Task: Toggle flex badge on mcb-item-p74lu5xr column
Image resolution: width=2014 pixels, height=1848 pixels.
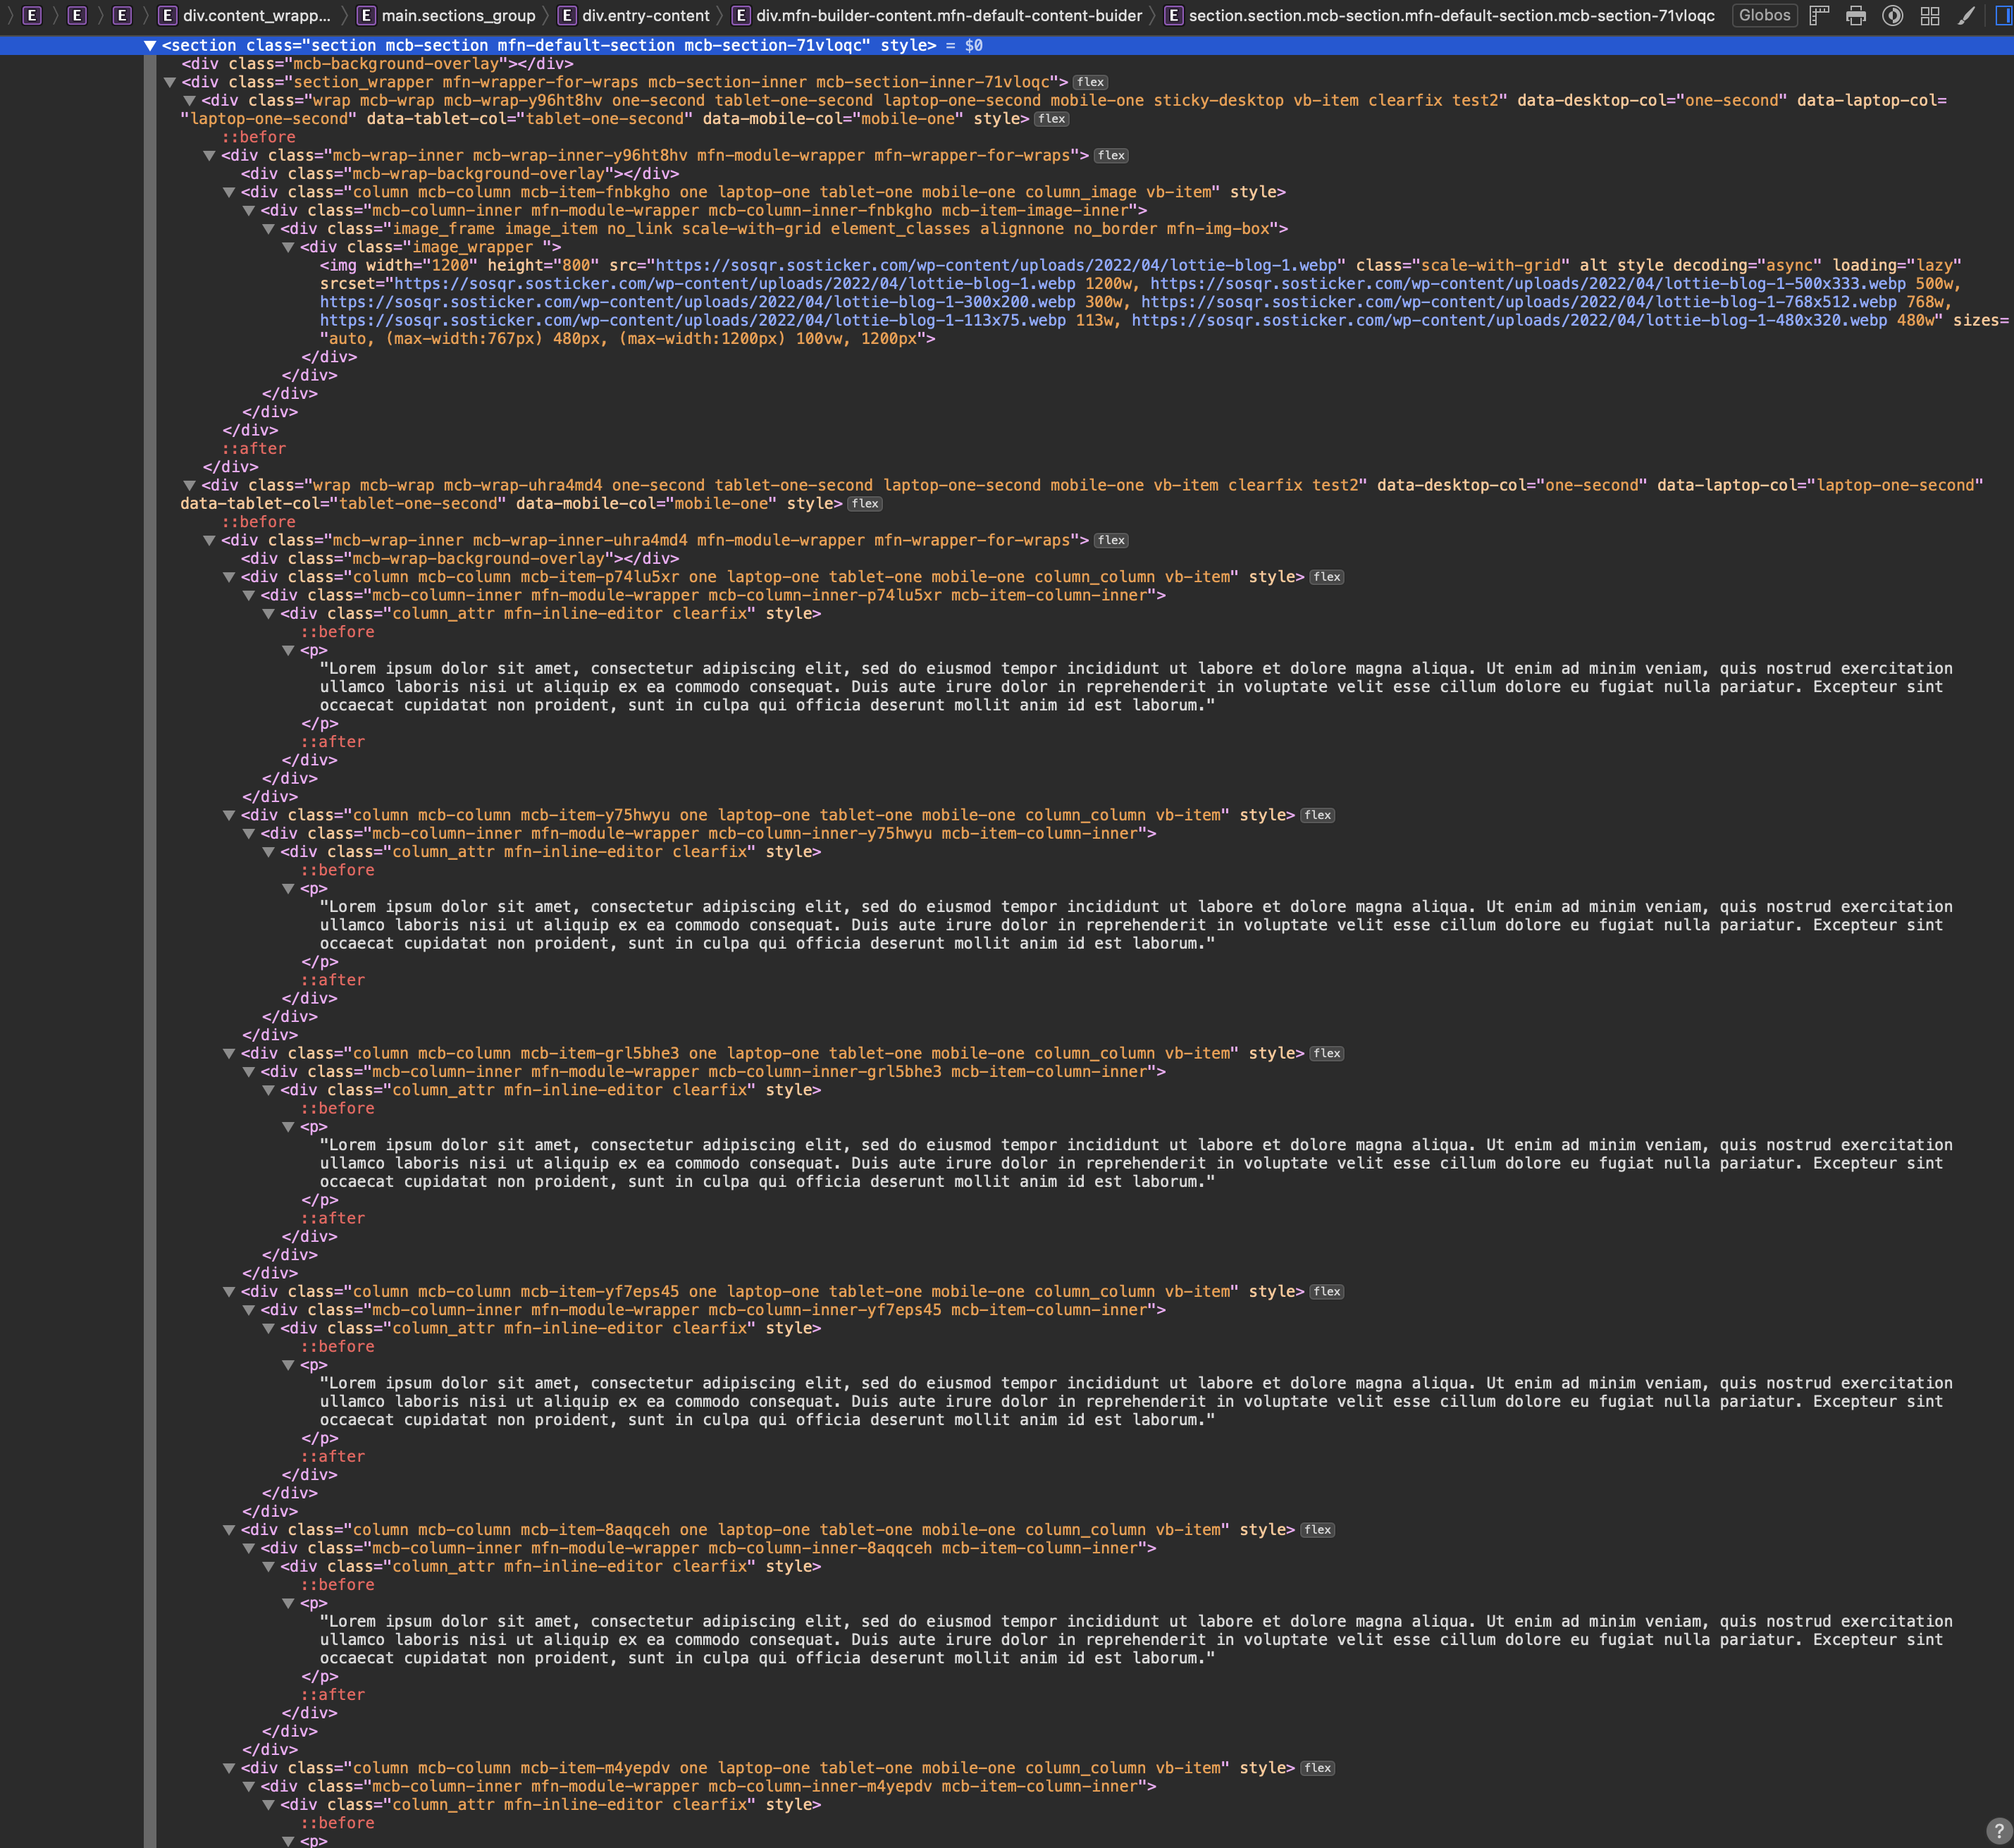Action: pyautogui.click(x=1326, y=577)
